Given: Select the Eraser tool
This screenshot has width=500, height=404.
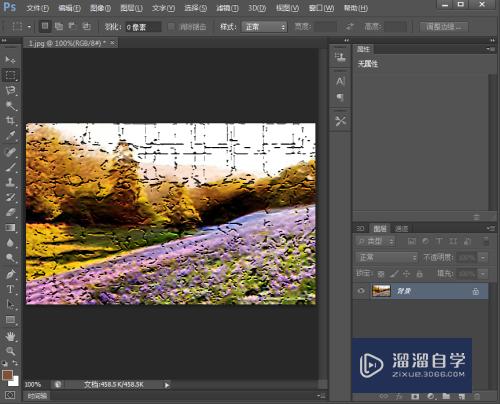Looking at the screenshot, I should (x=10, y=212).
